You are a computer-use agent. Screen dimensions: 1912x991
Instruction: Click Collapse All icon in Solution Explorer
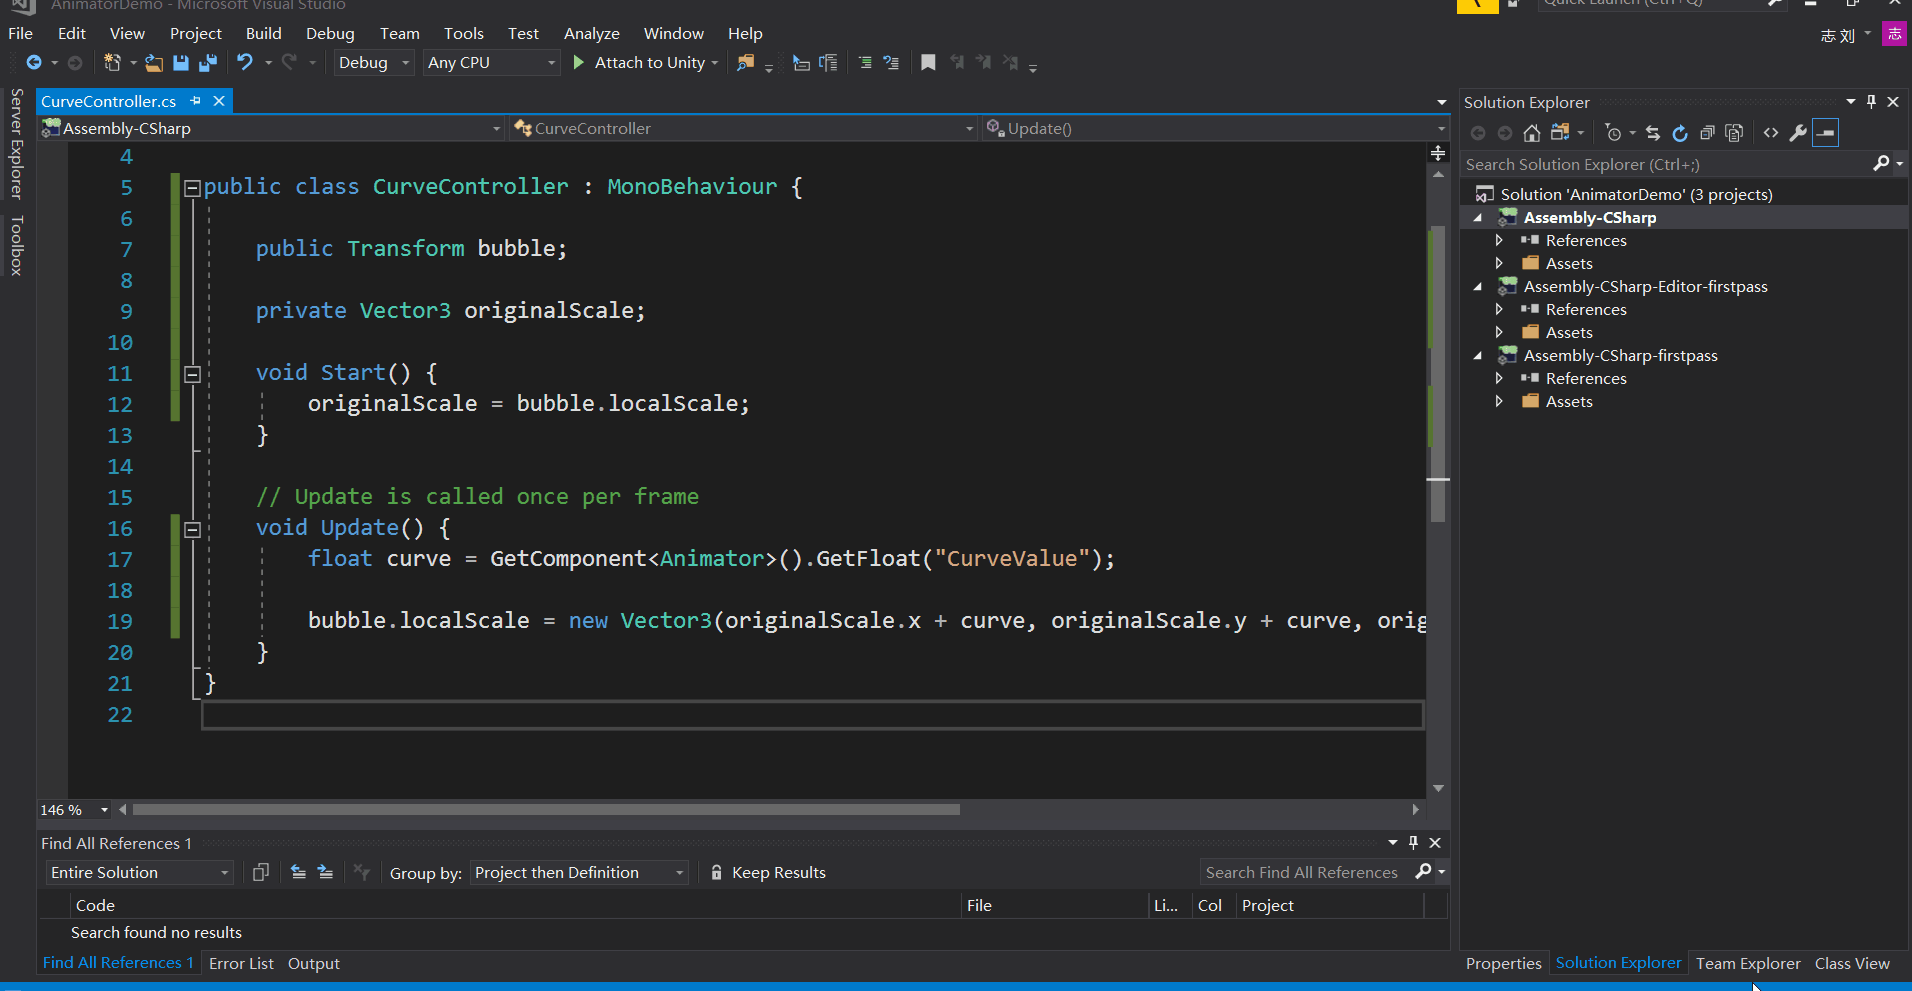pos(1707,133)
